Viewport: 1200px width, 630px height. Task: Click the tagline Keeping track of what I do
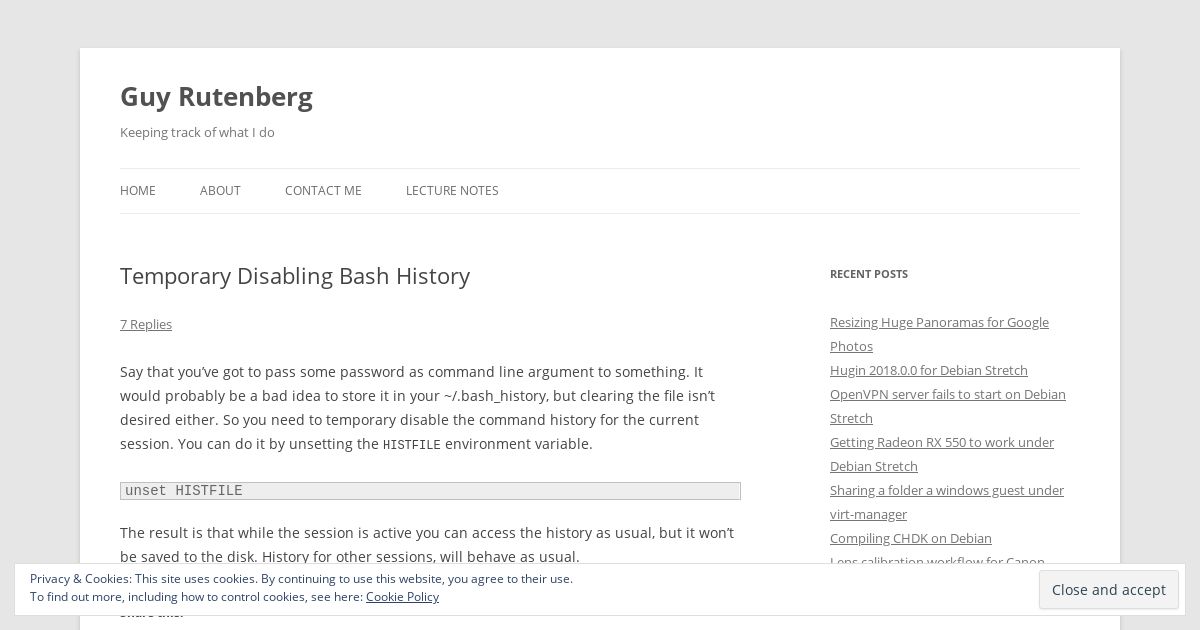click(197, 132)
